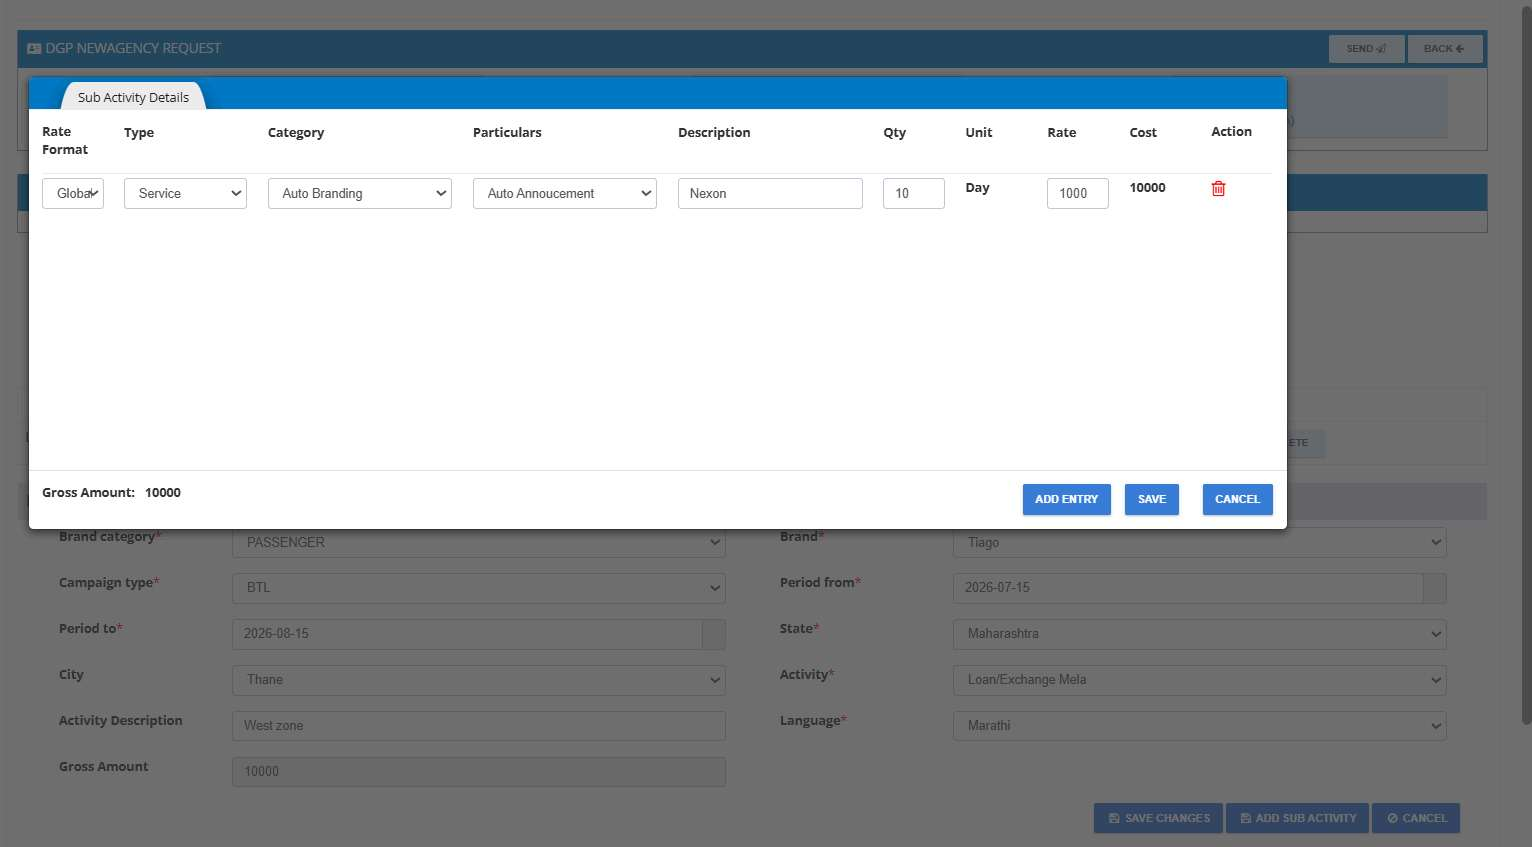Delete the Nexon entry using the trash icon
The width and height of the screenshot is (1532, 847).
click(1218, 188)
